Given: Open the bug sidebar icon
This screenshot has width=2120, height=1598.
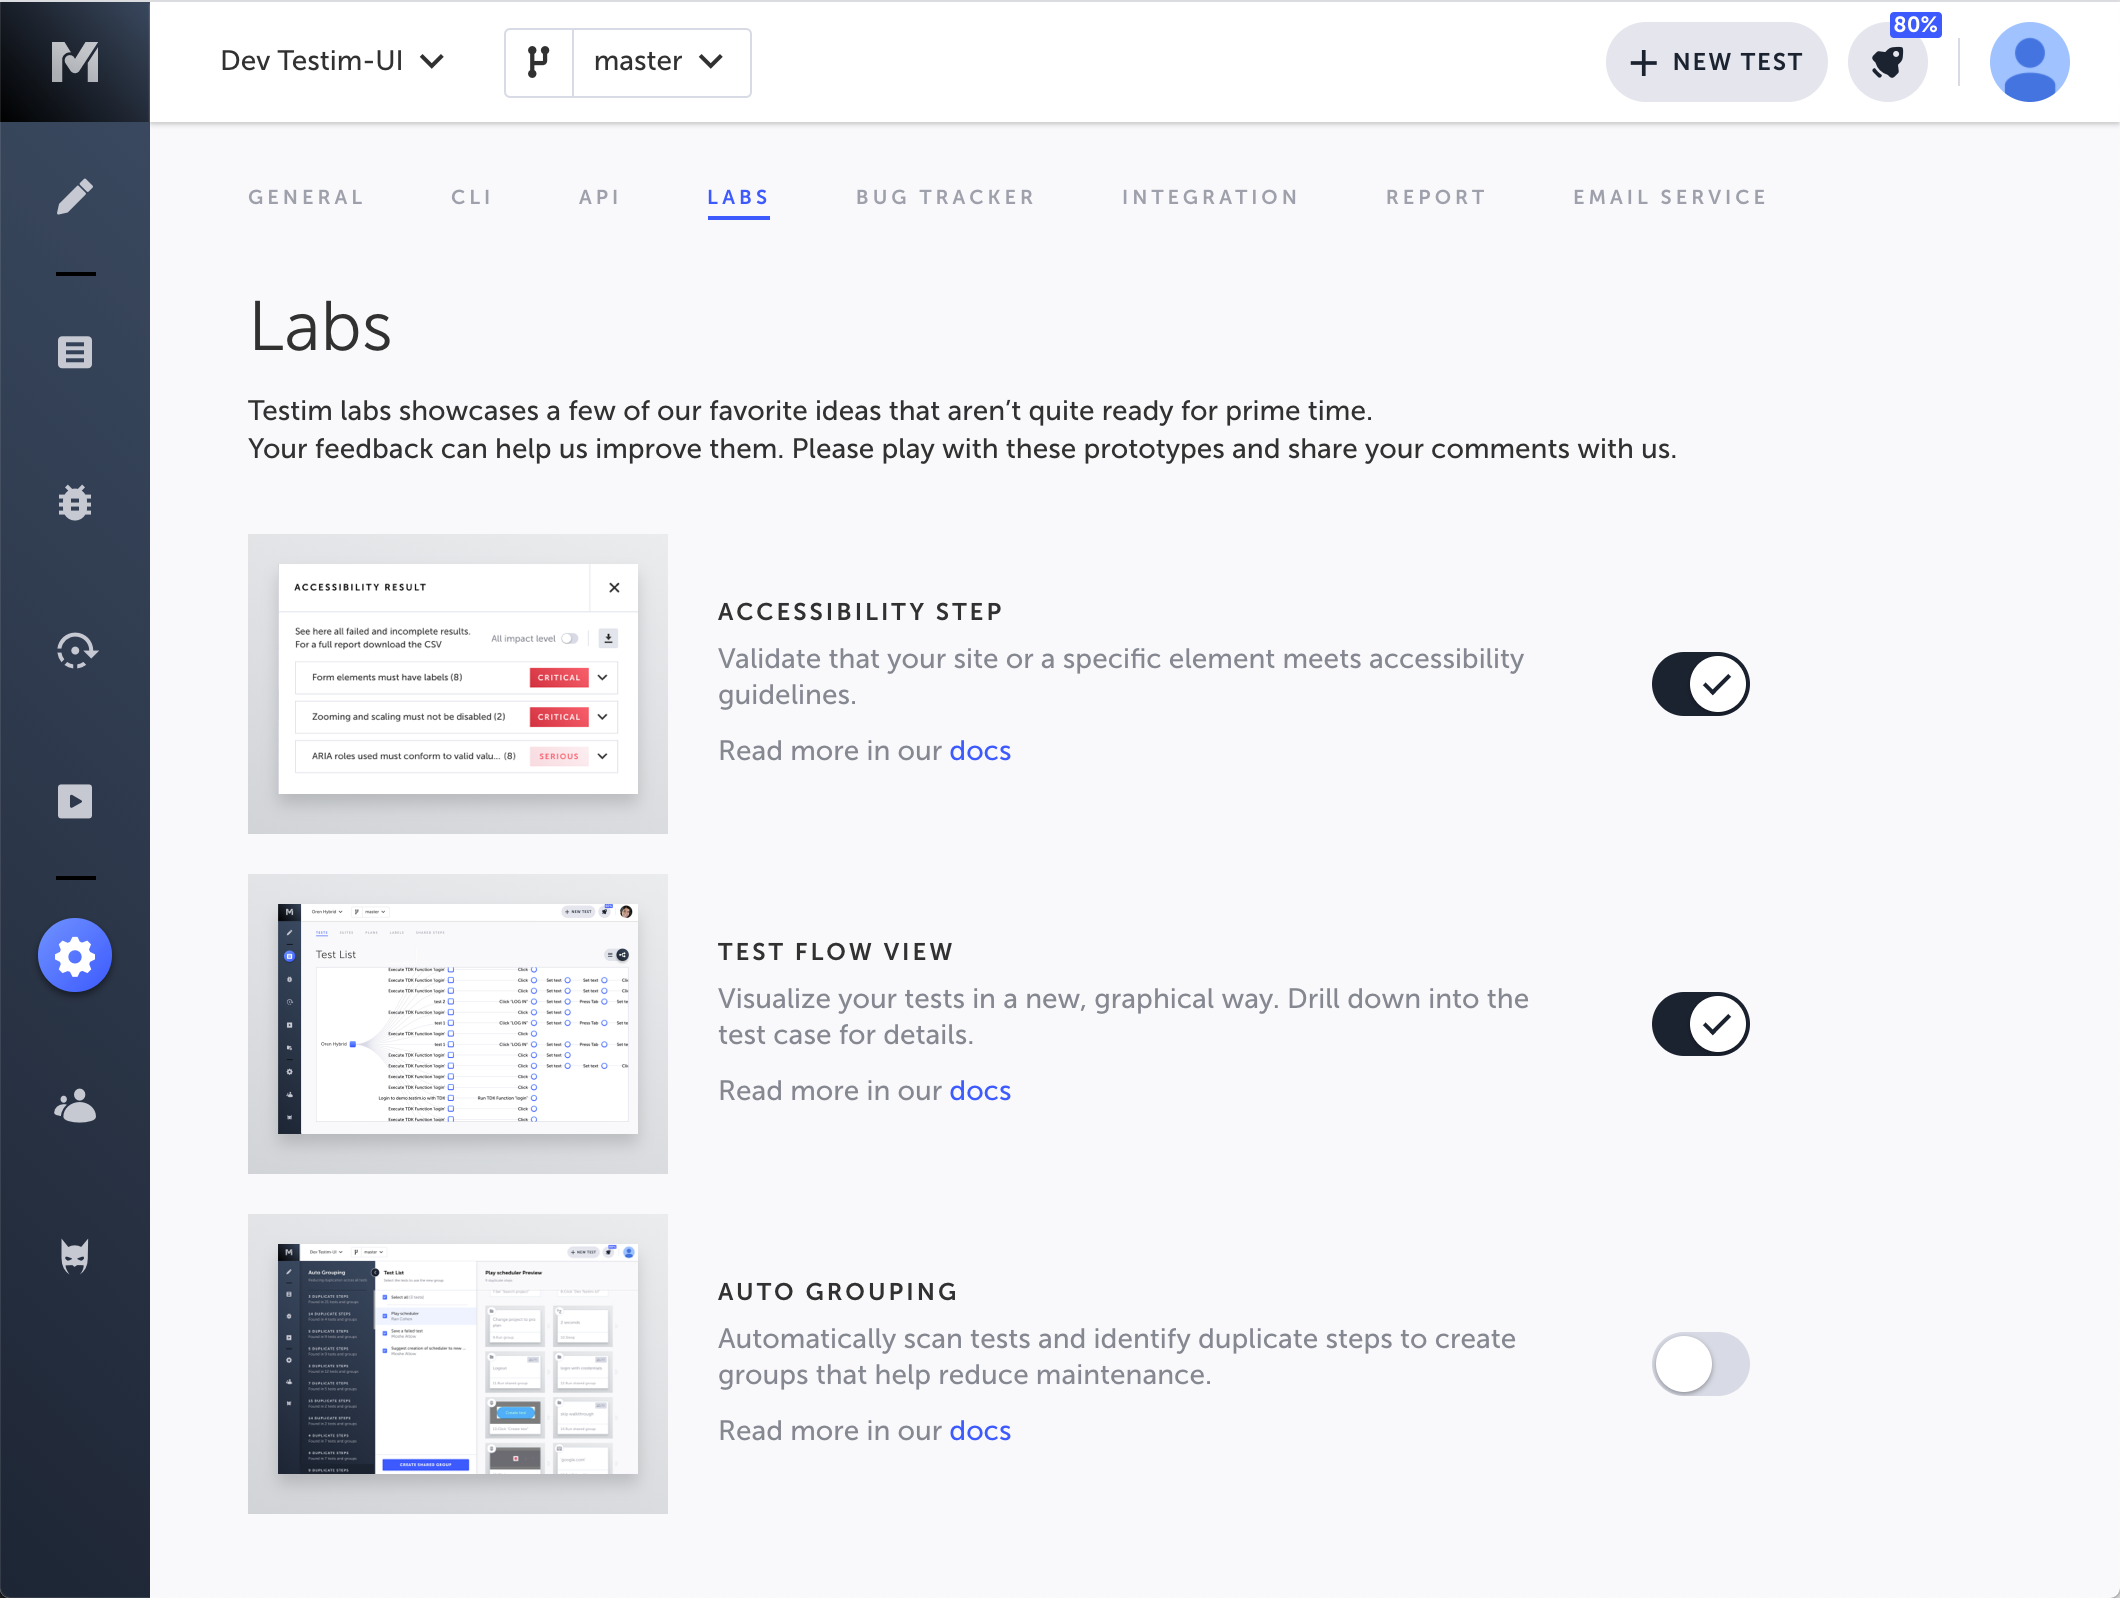Looking at the screenshot, I should click(x=75, y=502).
